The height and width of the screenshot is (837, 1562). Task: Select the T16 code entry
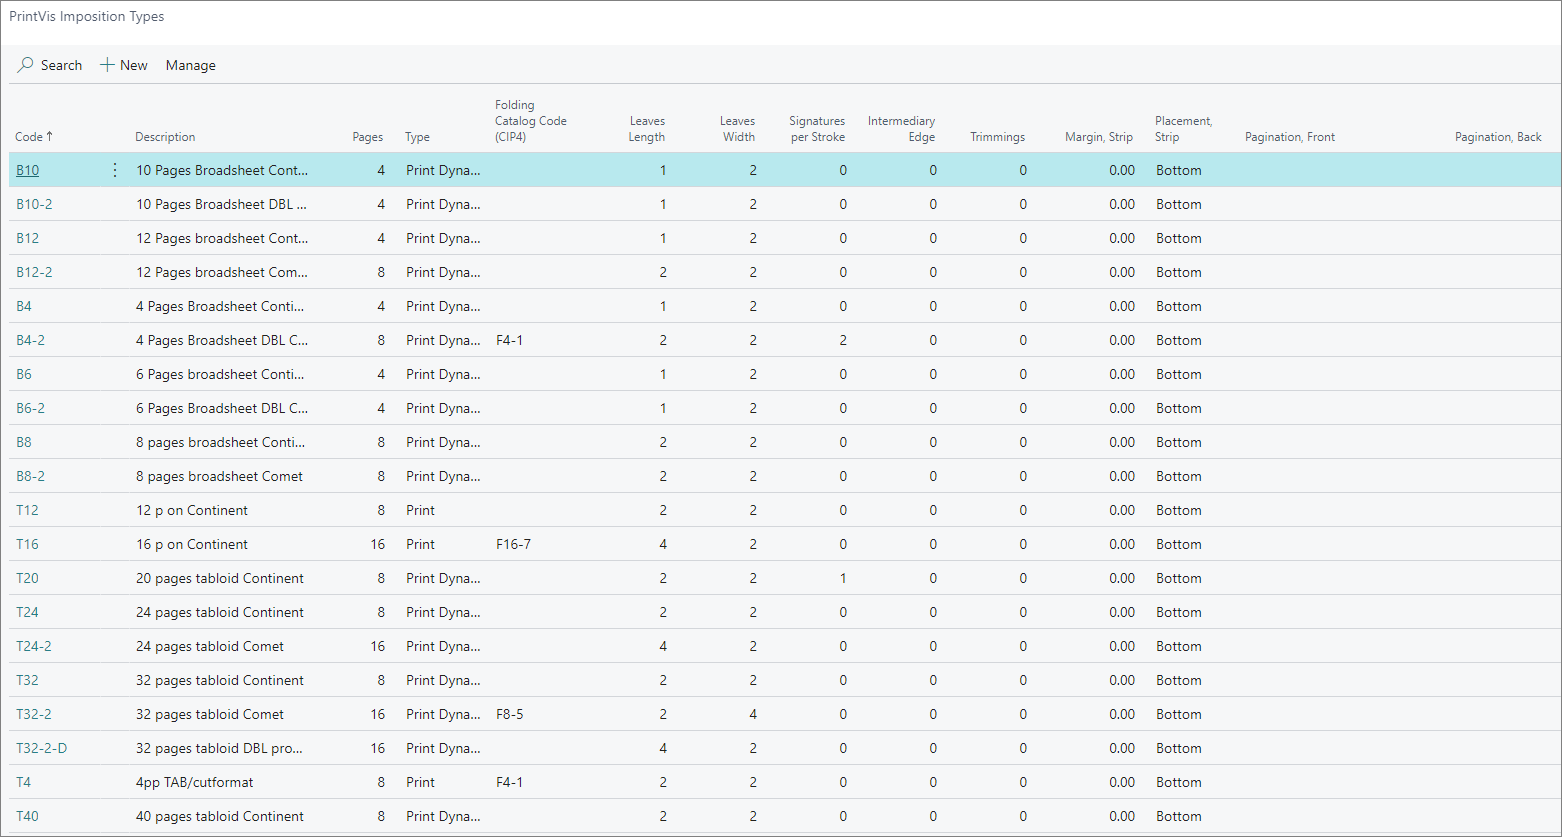point(27,544)
